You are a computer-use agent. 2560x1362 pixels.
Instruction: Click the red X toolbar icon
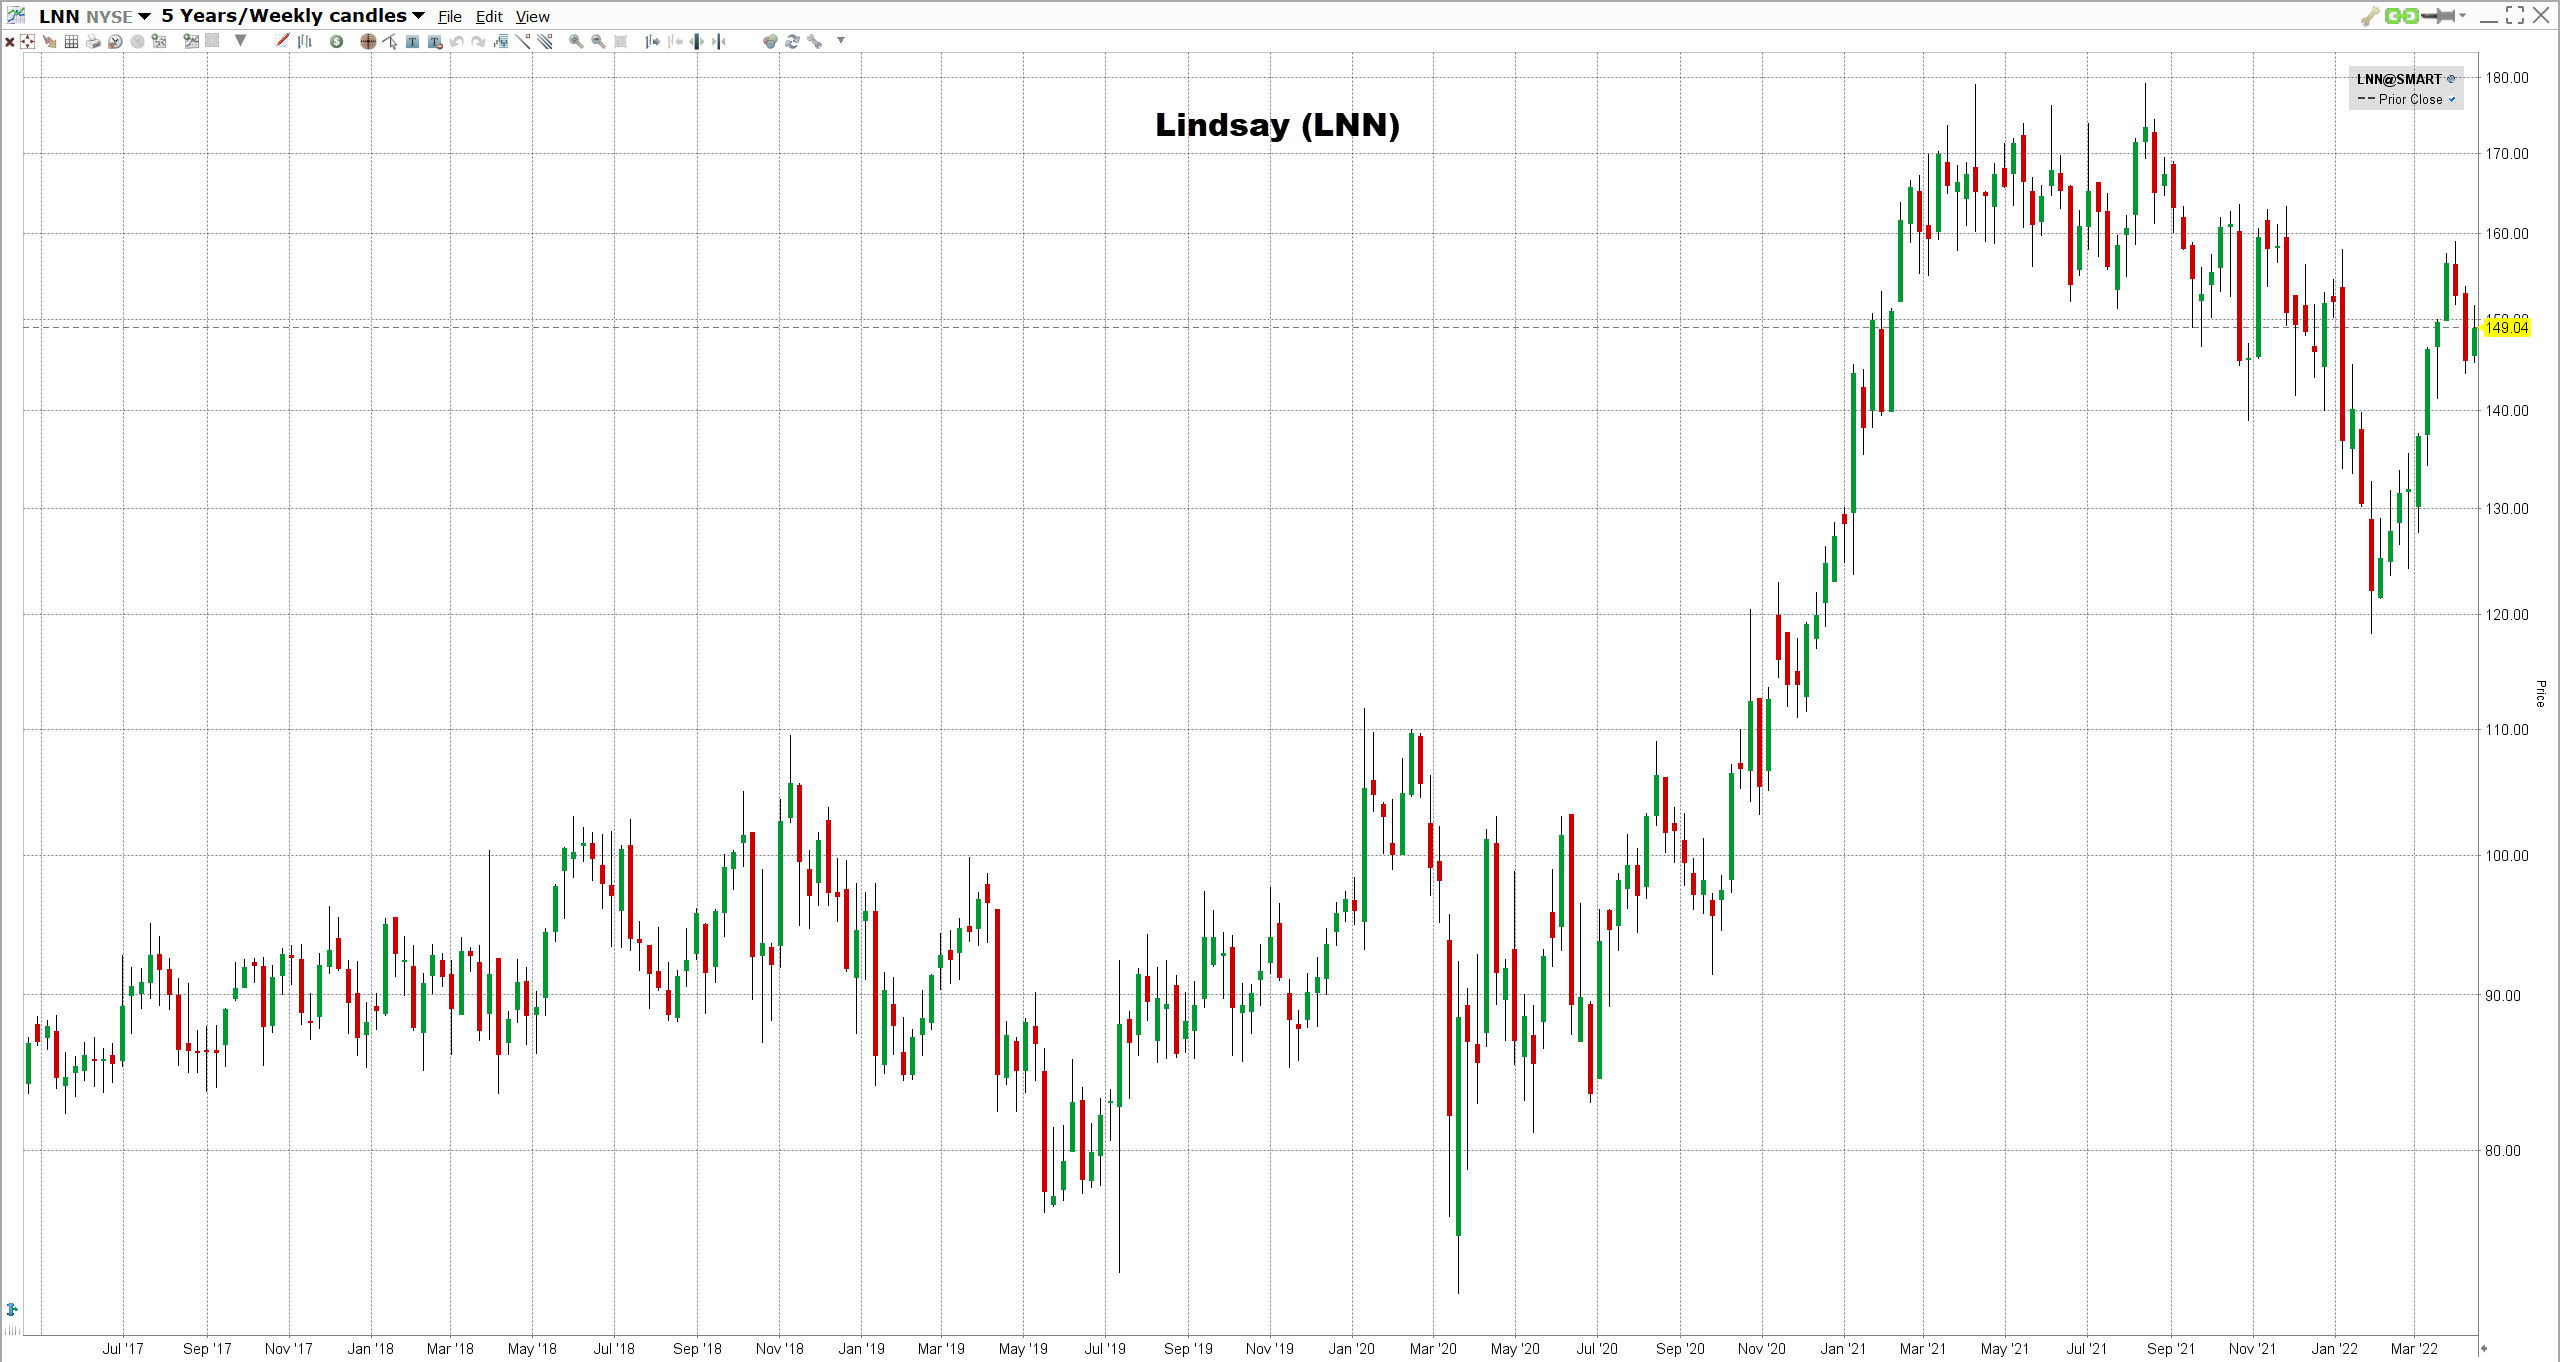click(10, 42)
